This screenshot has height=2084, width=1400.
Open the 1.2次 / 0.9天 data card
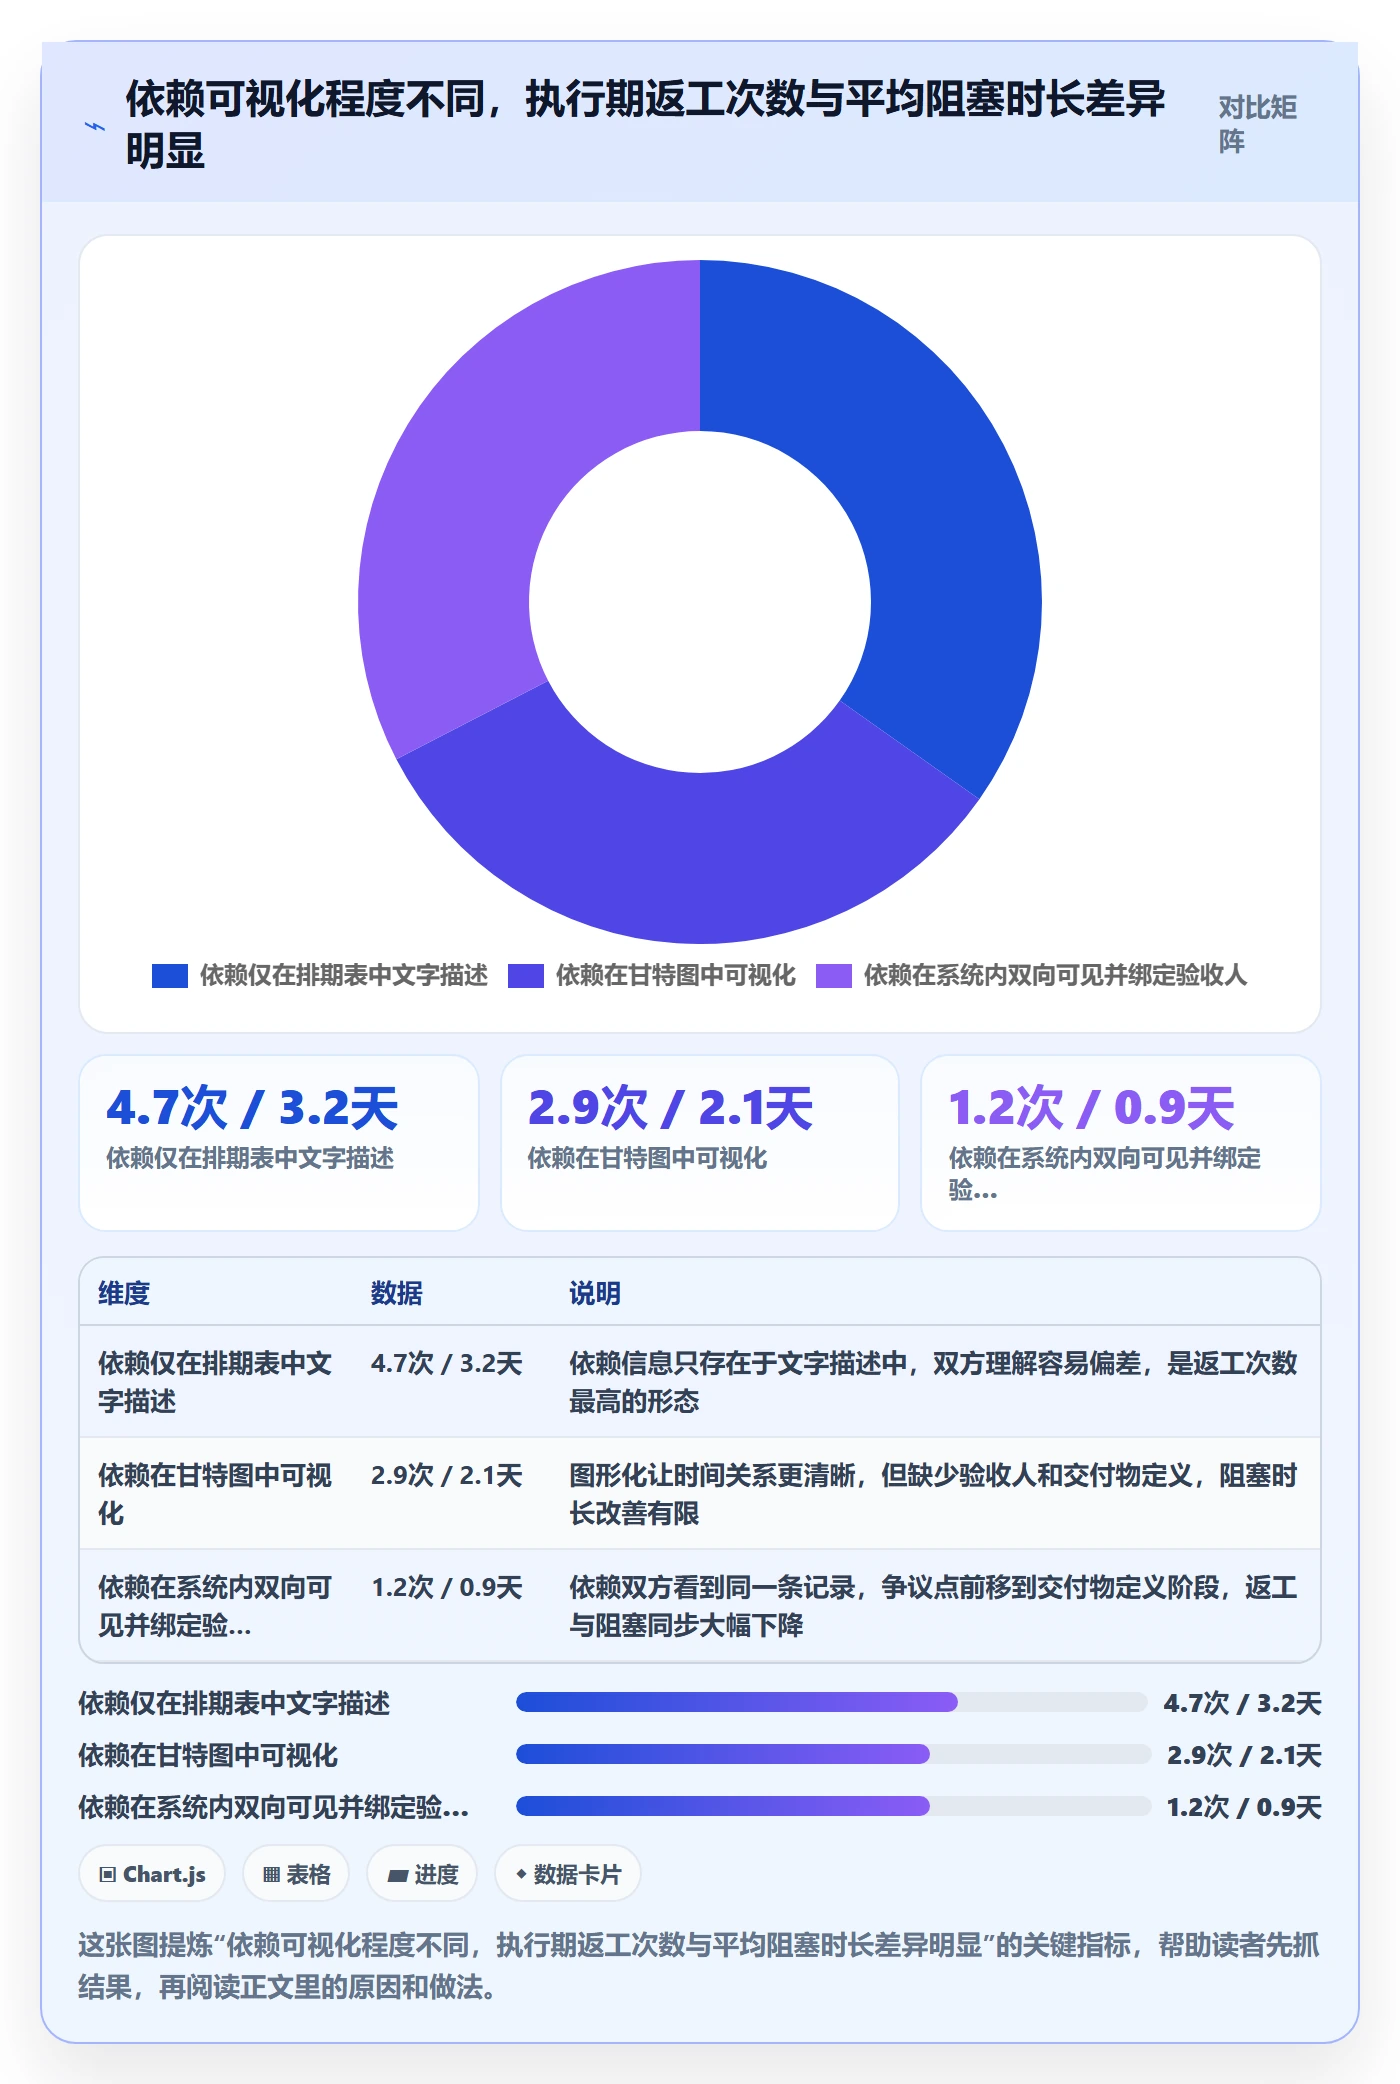tap(1121, 1143)
